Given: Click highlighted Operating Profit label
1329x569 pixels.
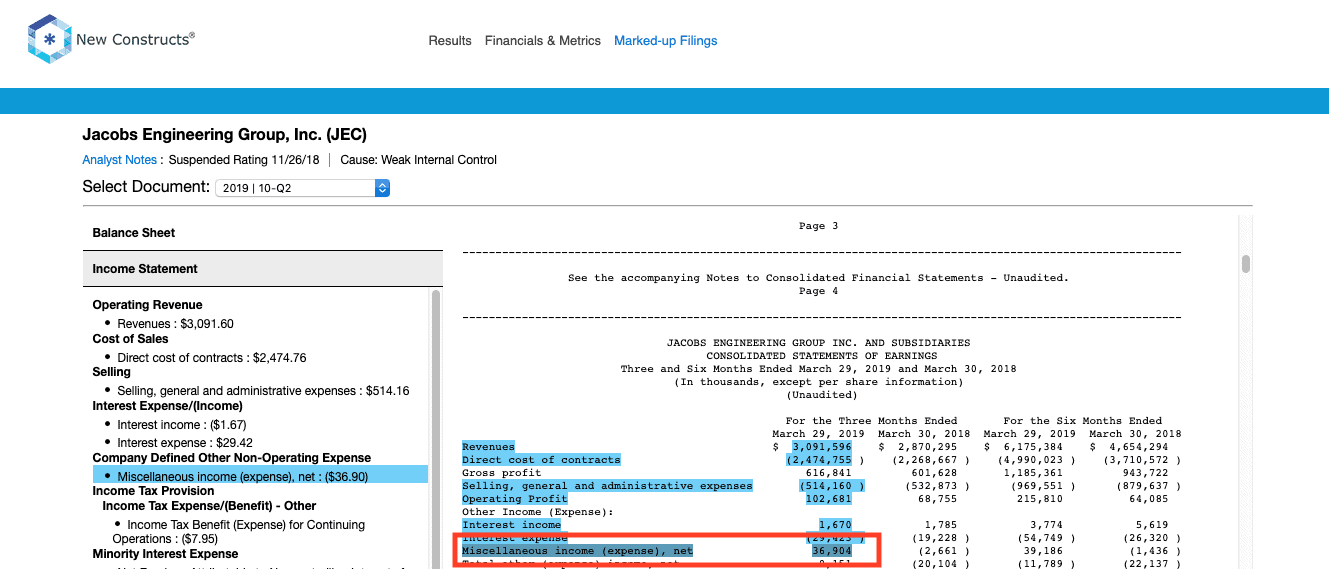Looking at the screenshot, I should coord(514,499).
